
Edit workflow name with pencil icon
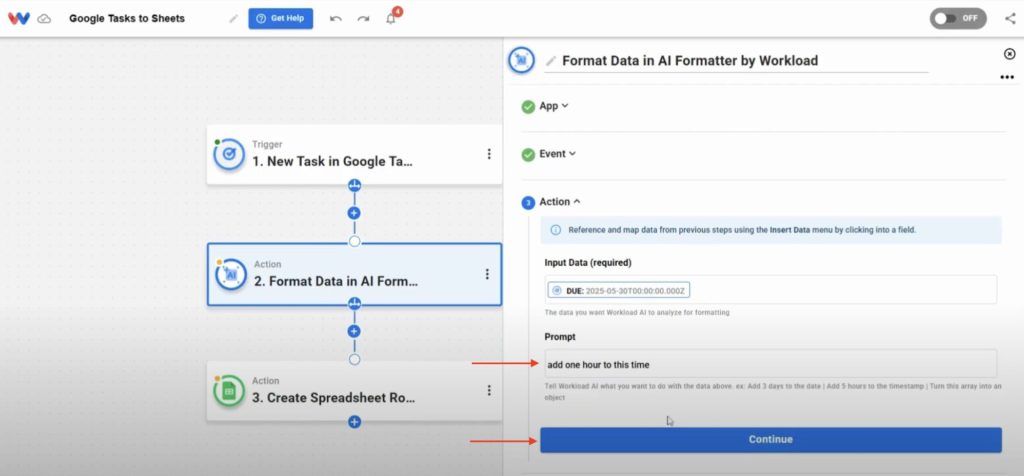[233, 19]
